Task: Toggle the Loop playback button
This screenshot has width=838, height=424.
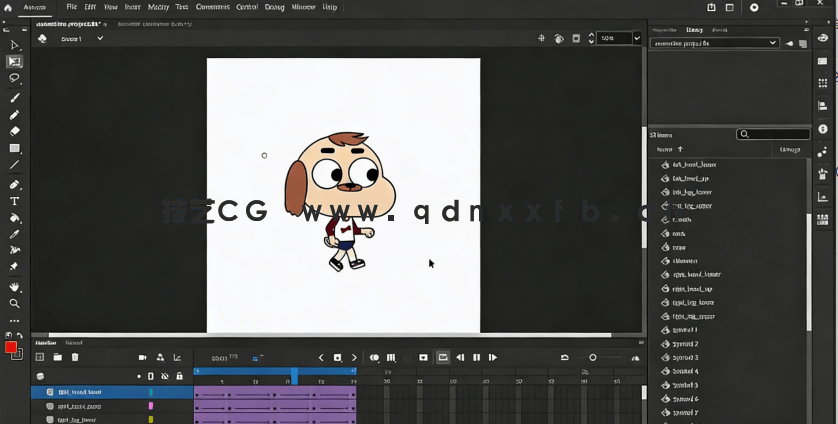Action: pos(443,357)
